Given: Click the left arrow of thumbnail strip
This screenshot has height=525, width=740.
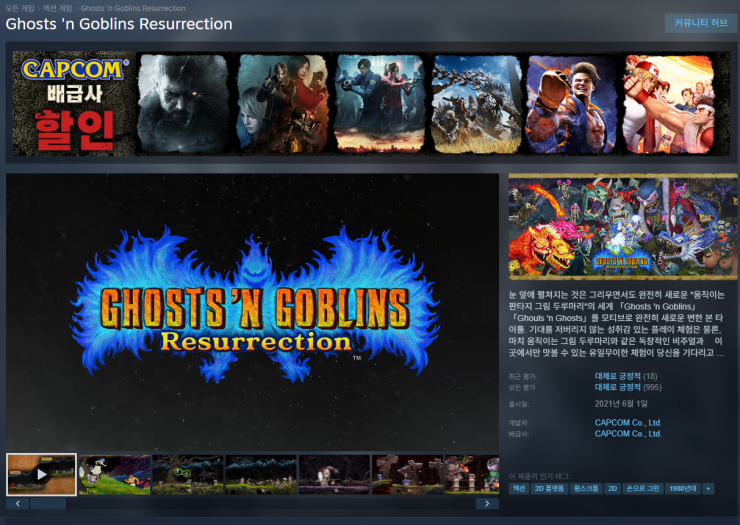Looking at the screenshot, I should coord(17,504).
